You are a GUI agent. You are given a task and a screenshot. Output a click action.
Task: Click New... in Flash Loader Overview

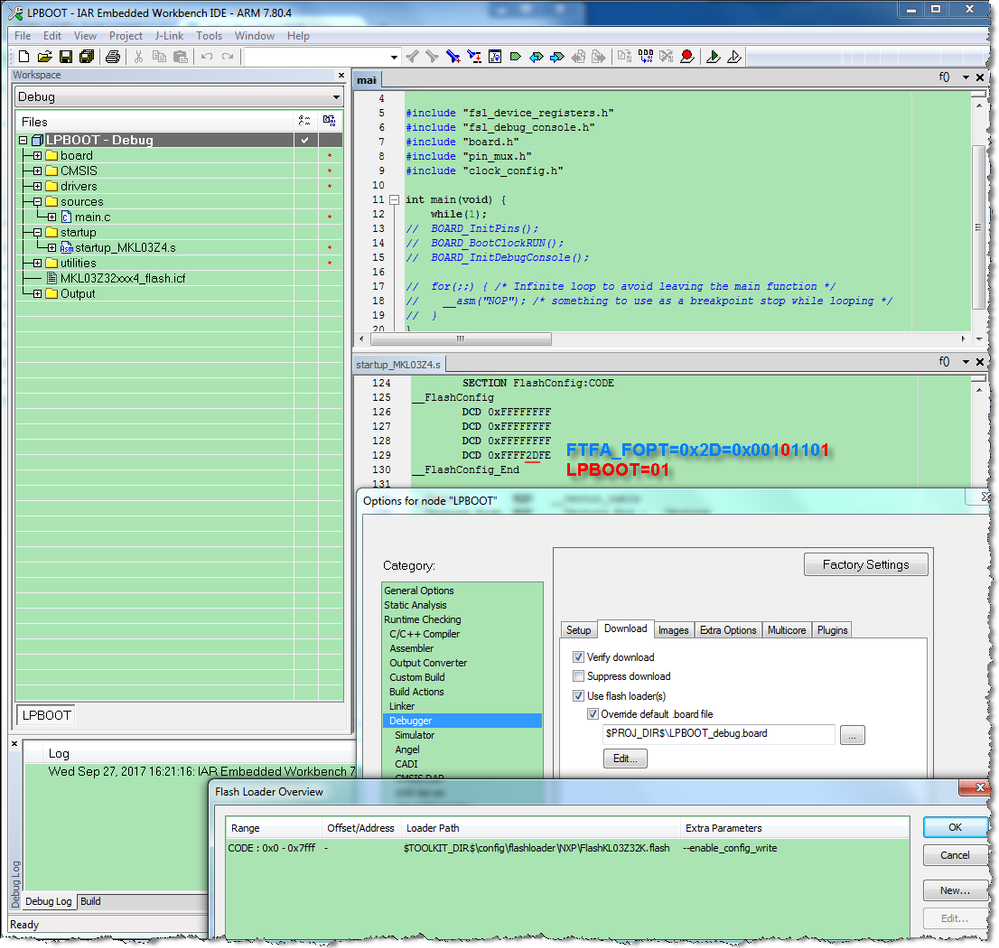[x=954, y=890]
